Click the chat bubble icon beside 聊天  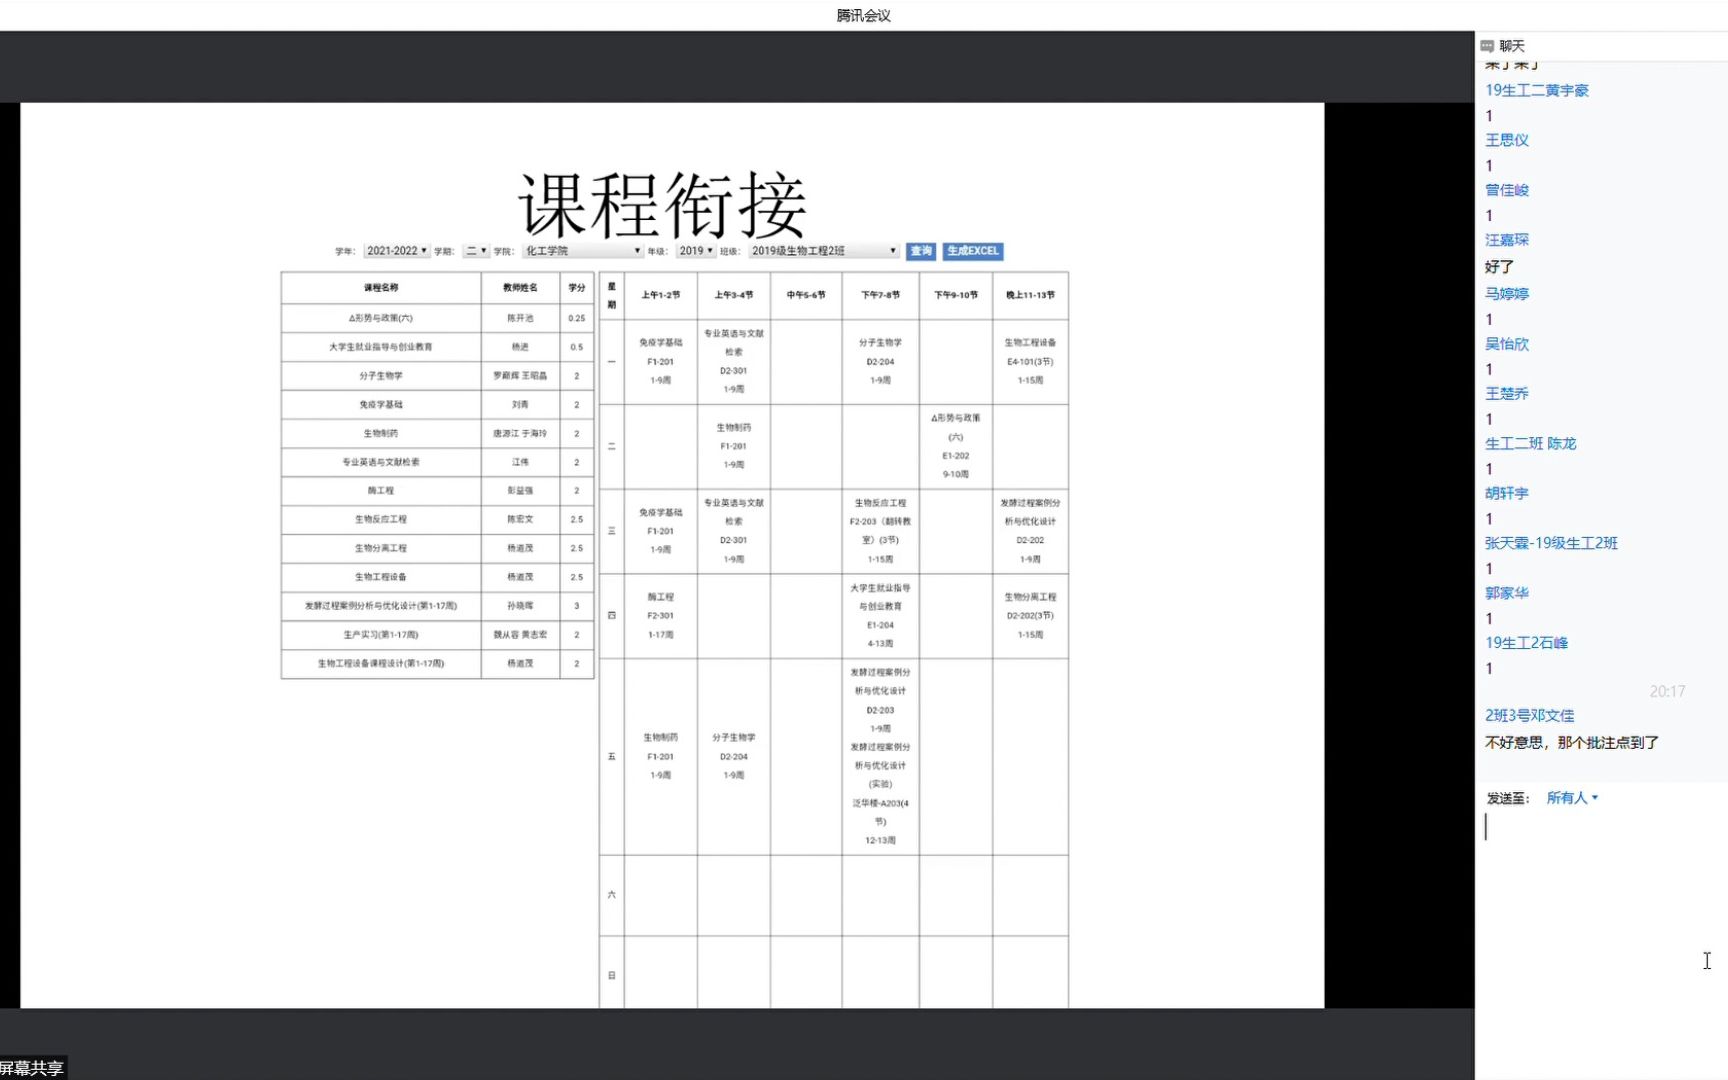(1487, 46)
